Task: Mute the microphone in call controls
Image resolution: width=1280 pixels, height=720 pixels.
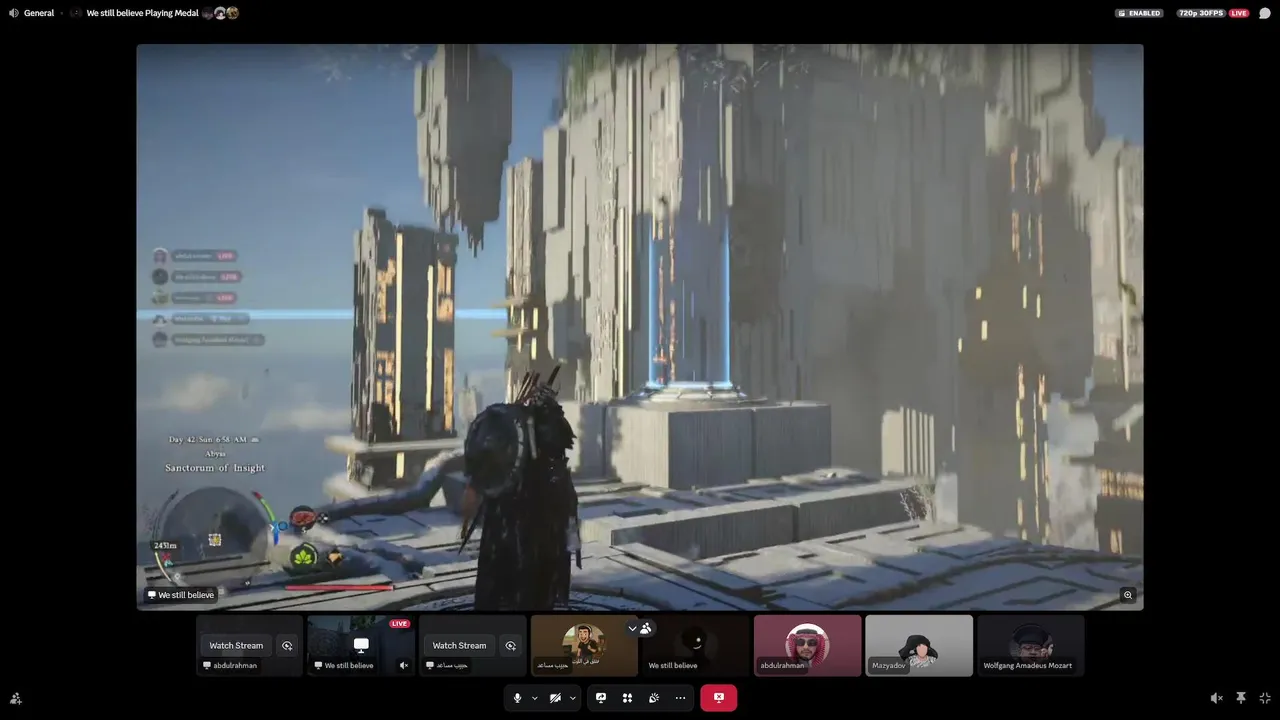Action: [517, 698]
